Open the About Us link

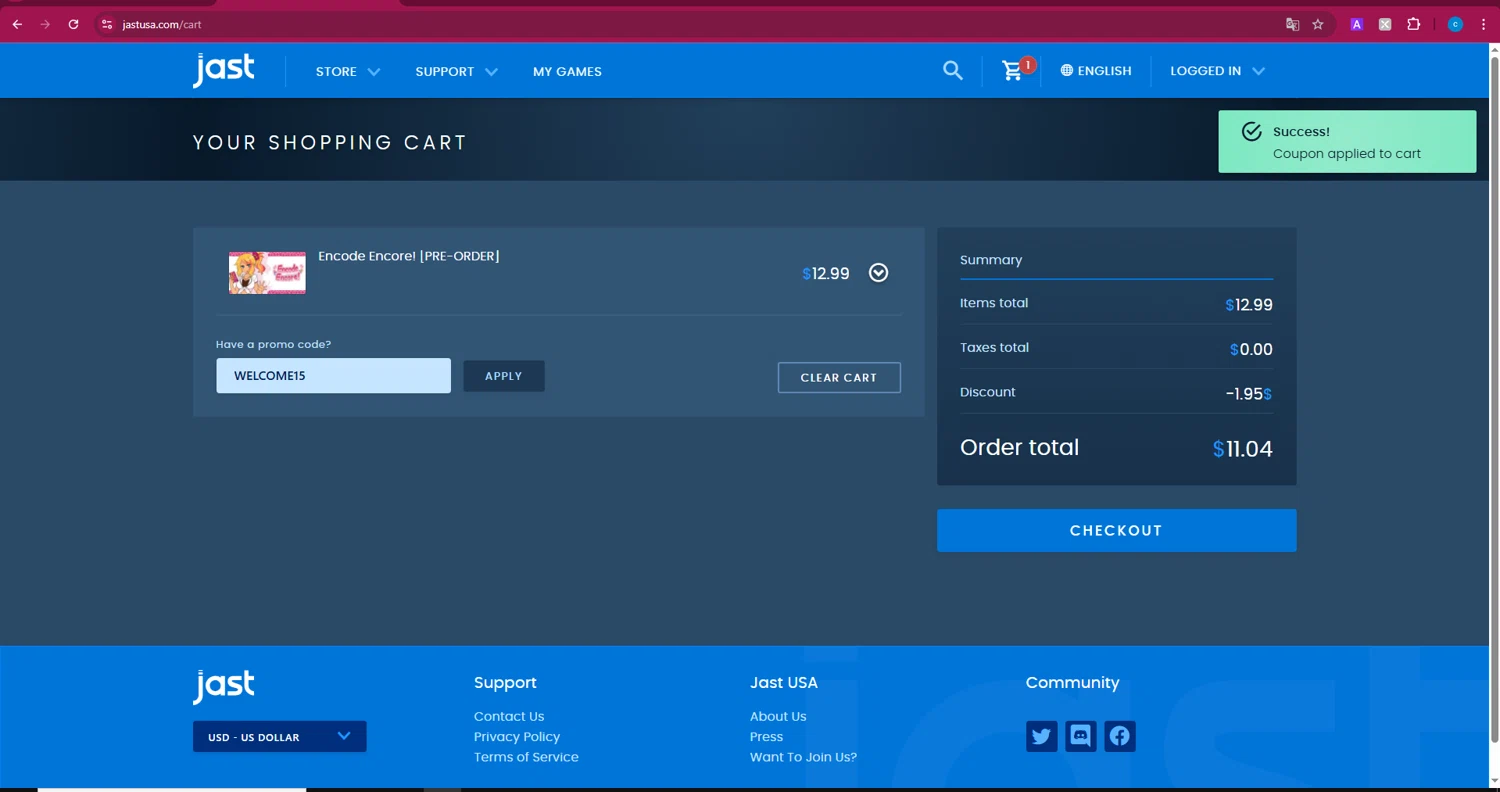pos(778,716)
